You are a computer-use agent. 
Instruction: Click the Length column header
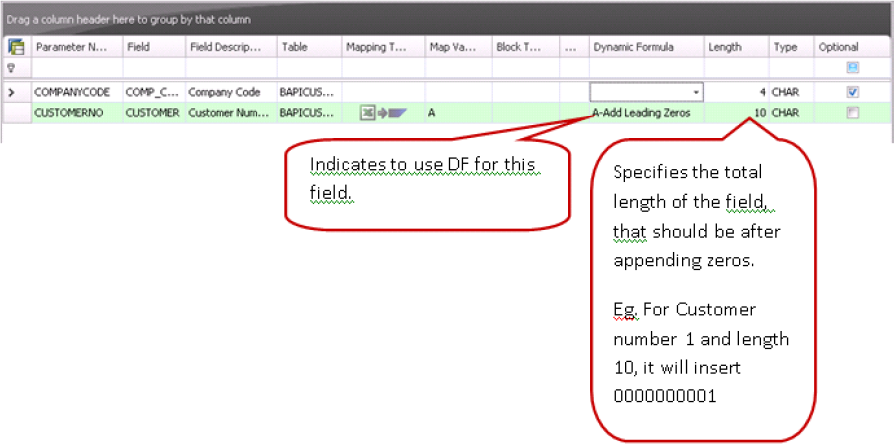[x=736, y=47]
